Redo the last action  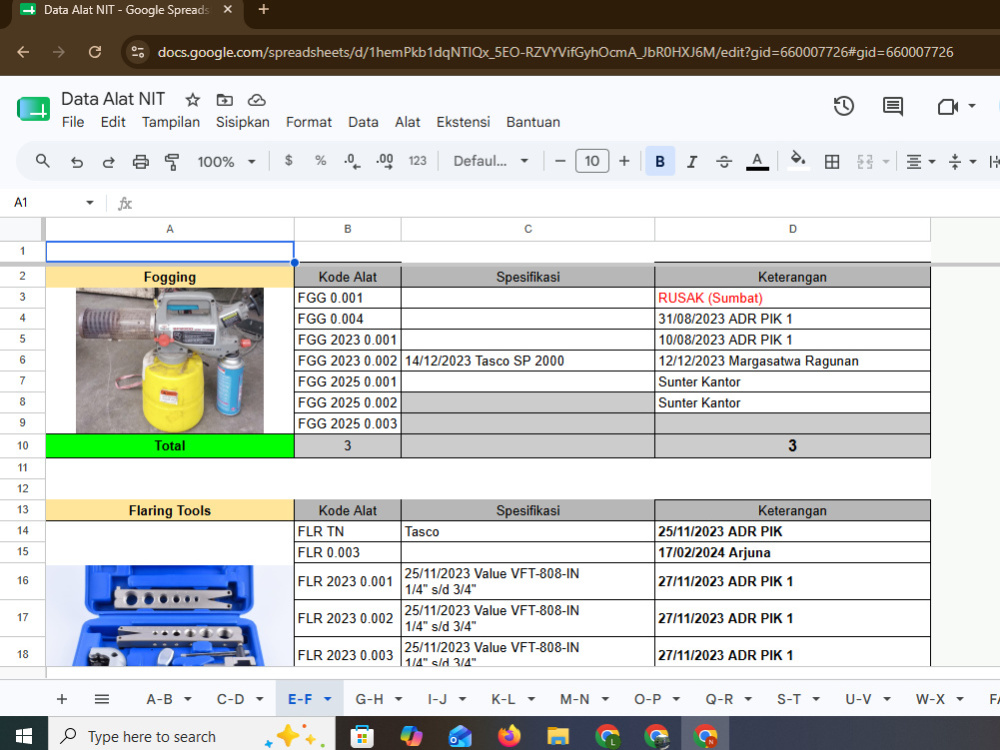(x=108, y=162)
